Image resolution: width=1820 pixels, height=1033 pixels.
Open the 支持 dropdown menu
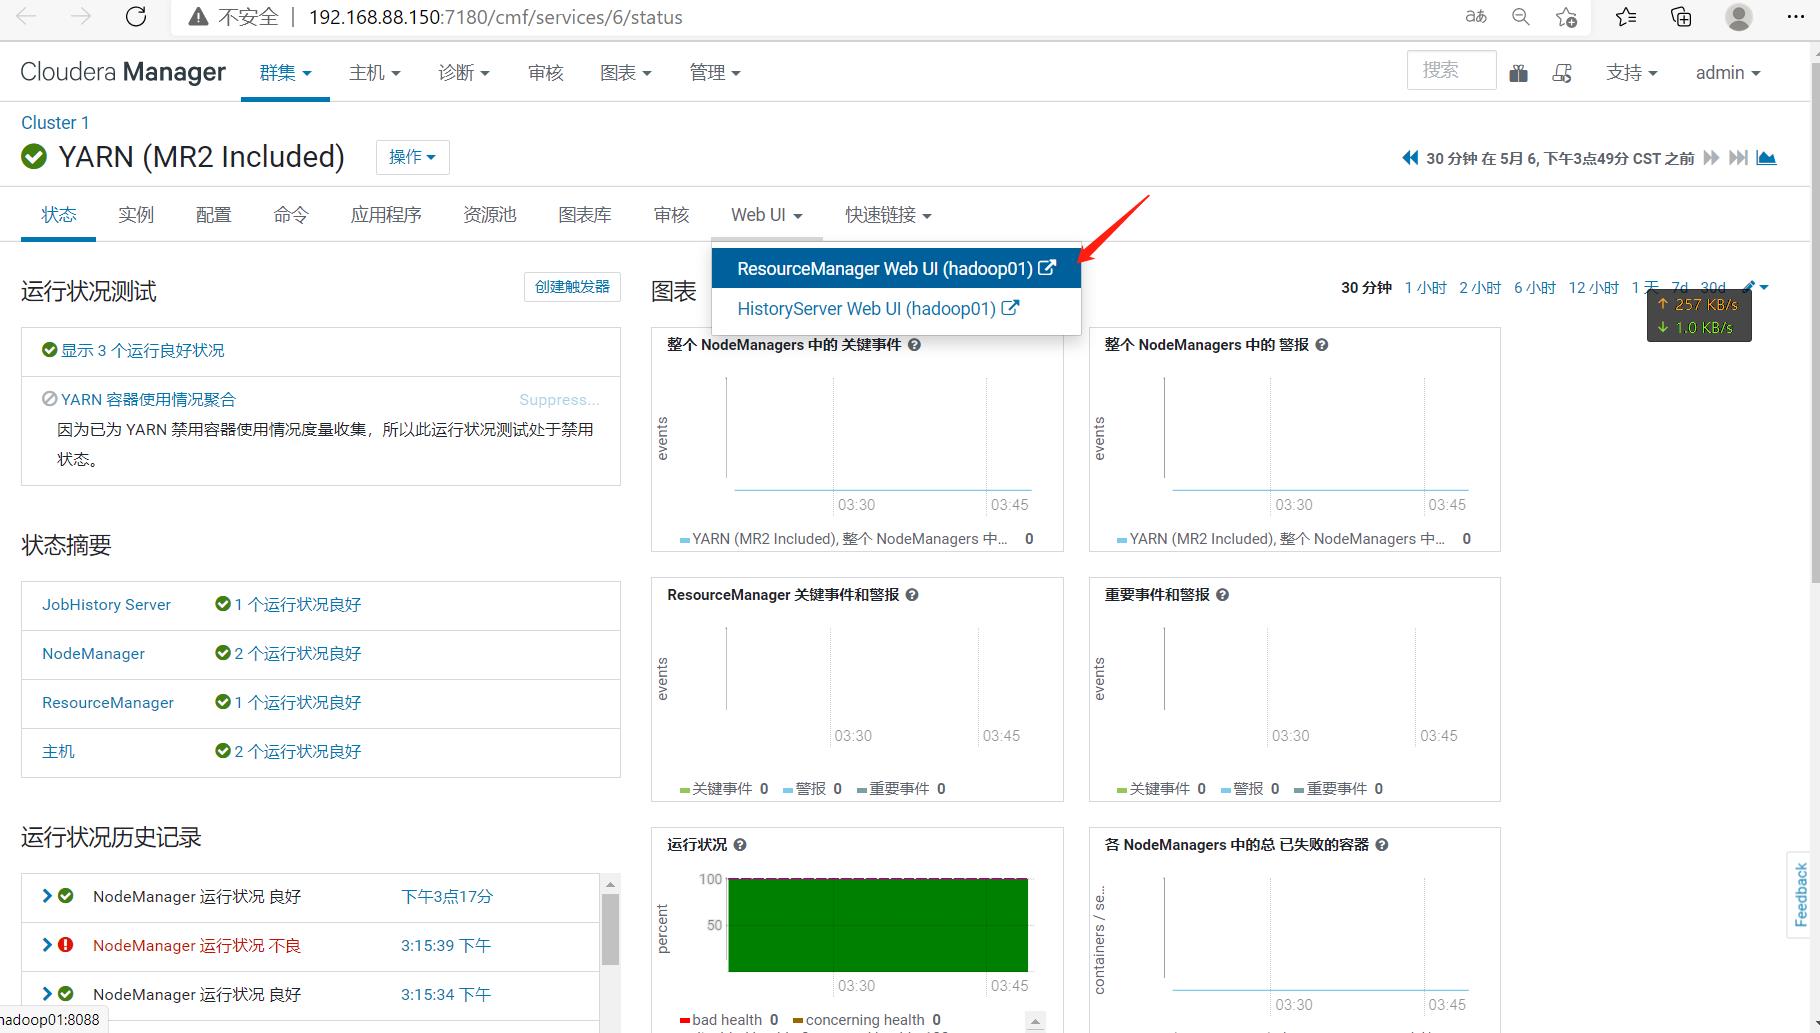click(1632, 73)
